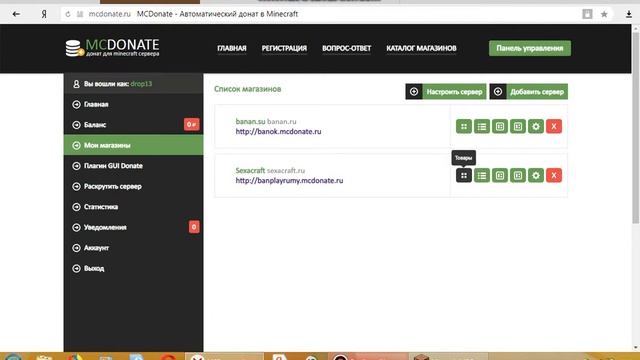Open Плагин GUI Donate in sidebar

click(133, 166)
